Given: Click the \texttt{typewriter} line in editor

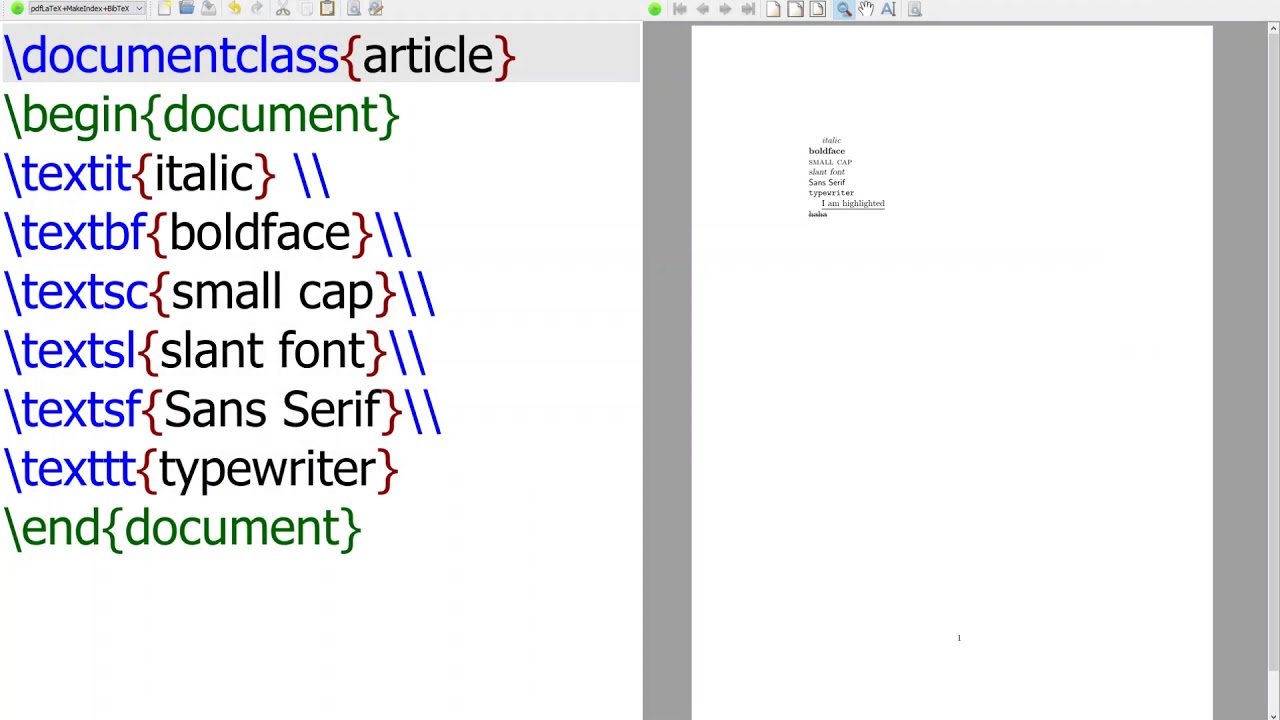Looking at the screenshot, I should click(x=201, y=469).
